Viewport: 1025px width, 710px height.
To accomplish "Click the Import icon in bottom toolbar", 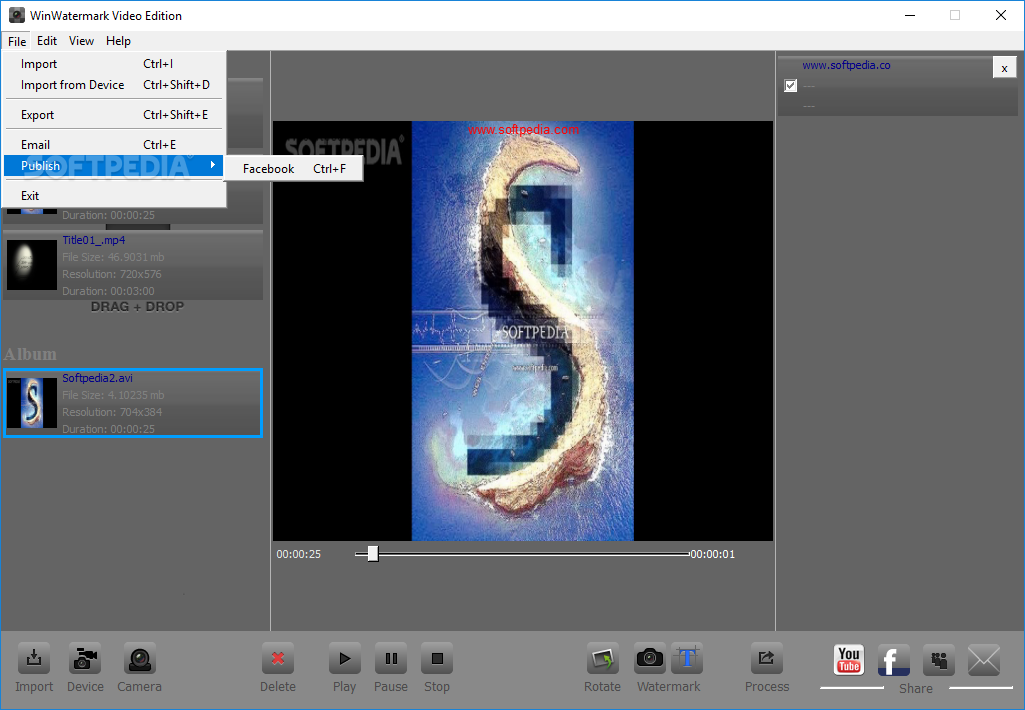I will 33,659.
